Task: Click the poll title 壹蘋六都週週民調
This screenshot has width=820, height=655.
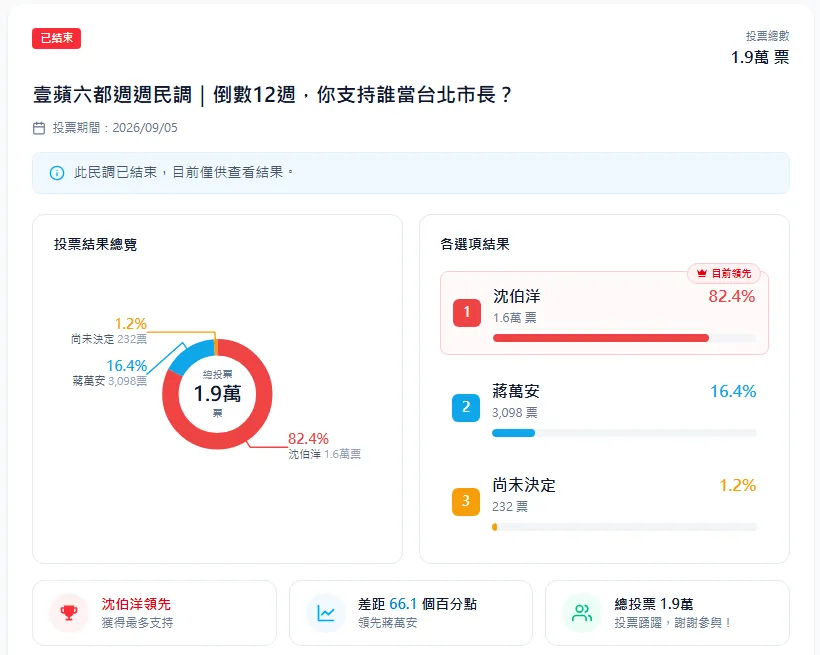Action: [x=272, y=95]
